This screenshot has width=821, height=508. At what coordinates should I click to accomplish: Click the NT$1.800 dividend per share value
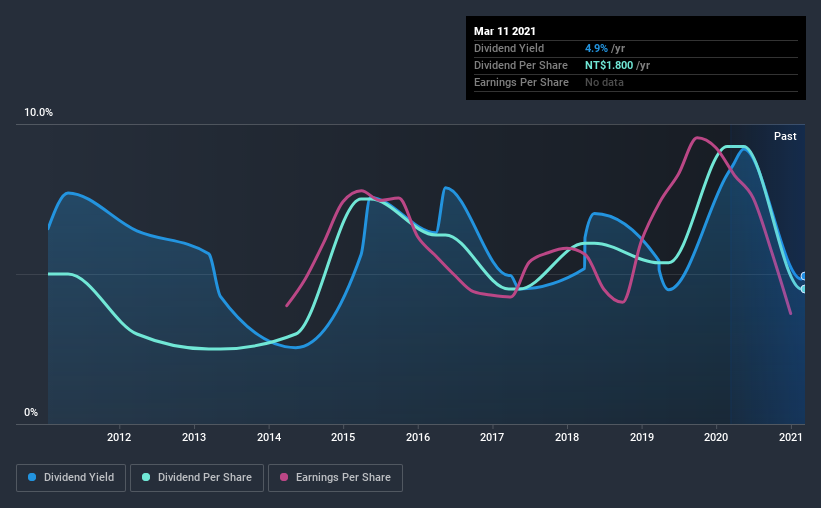tap(609, 65)
